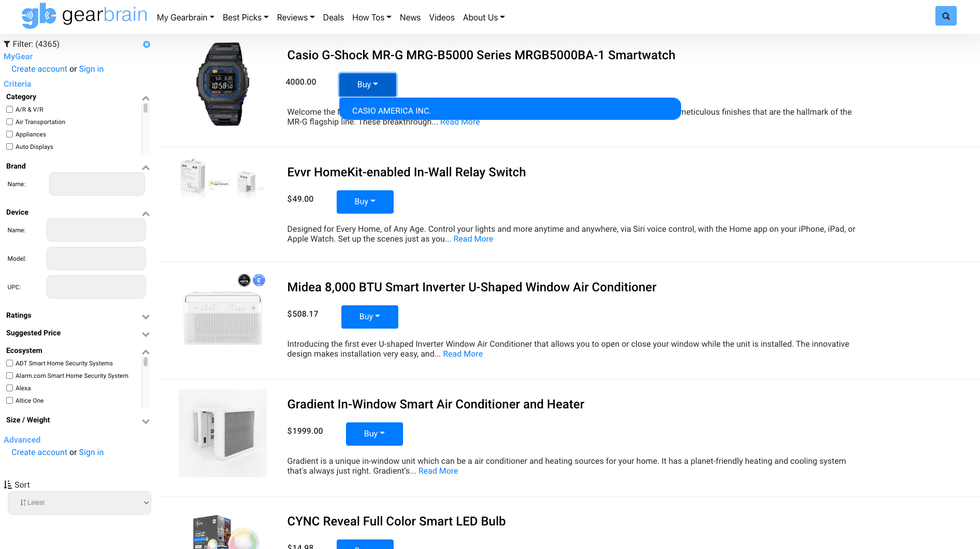Open Buy dropdown for Evvr Relay Switch
The width and height of the screenshot is (980, 549).
pos(365,202)
